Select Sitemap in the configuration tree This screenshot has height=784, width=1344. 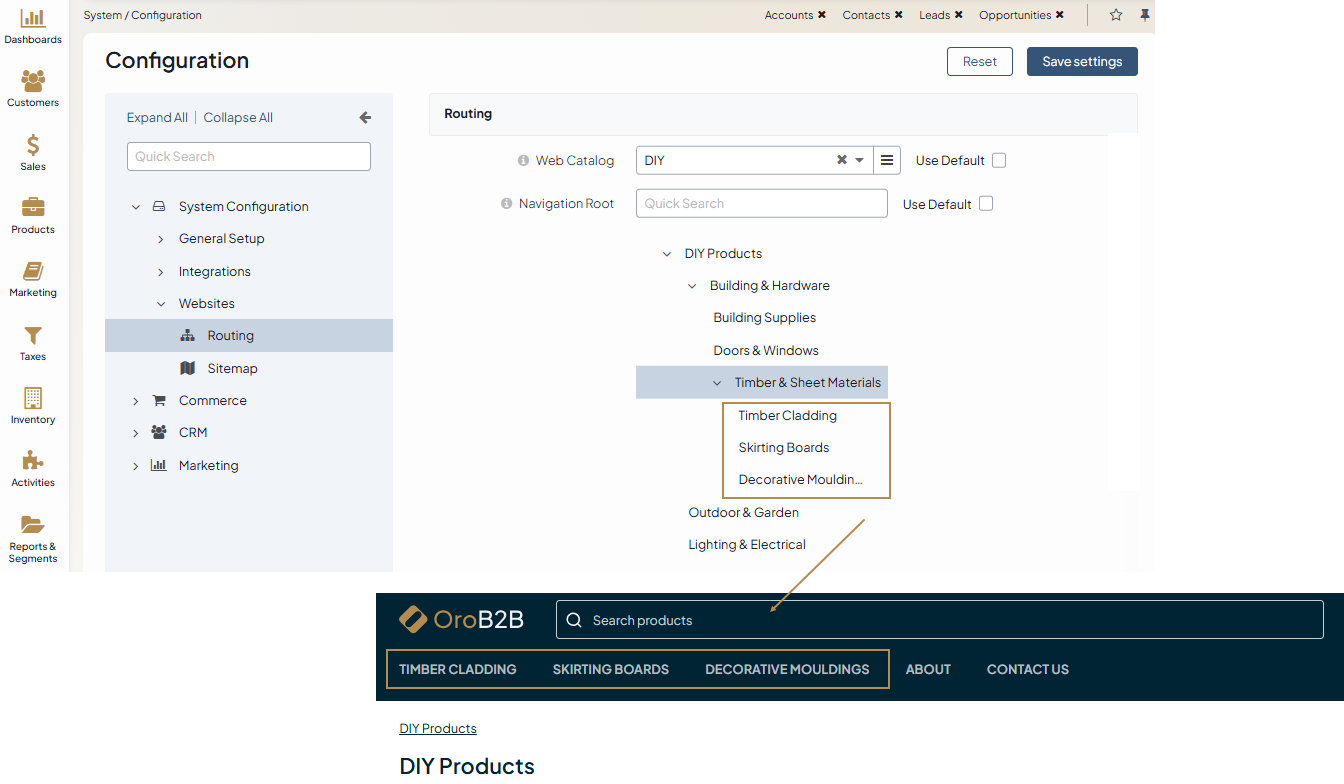point(232,369)
